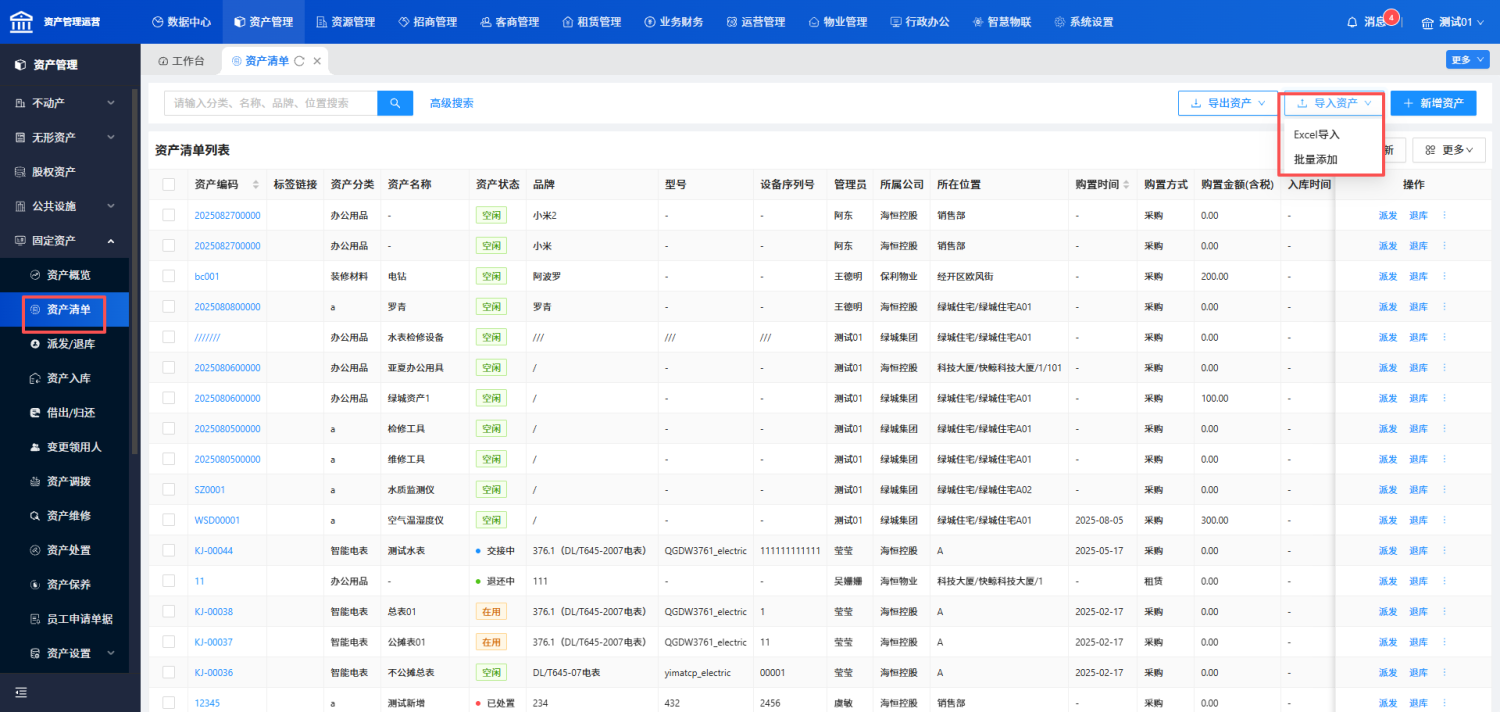Open 高级搜索 advanced search
The width and height of the screenshot is (1500, 712).
pyautogui.click(x=451, y=103)
